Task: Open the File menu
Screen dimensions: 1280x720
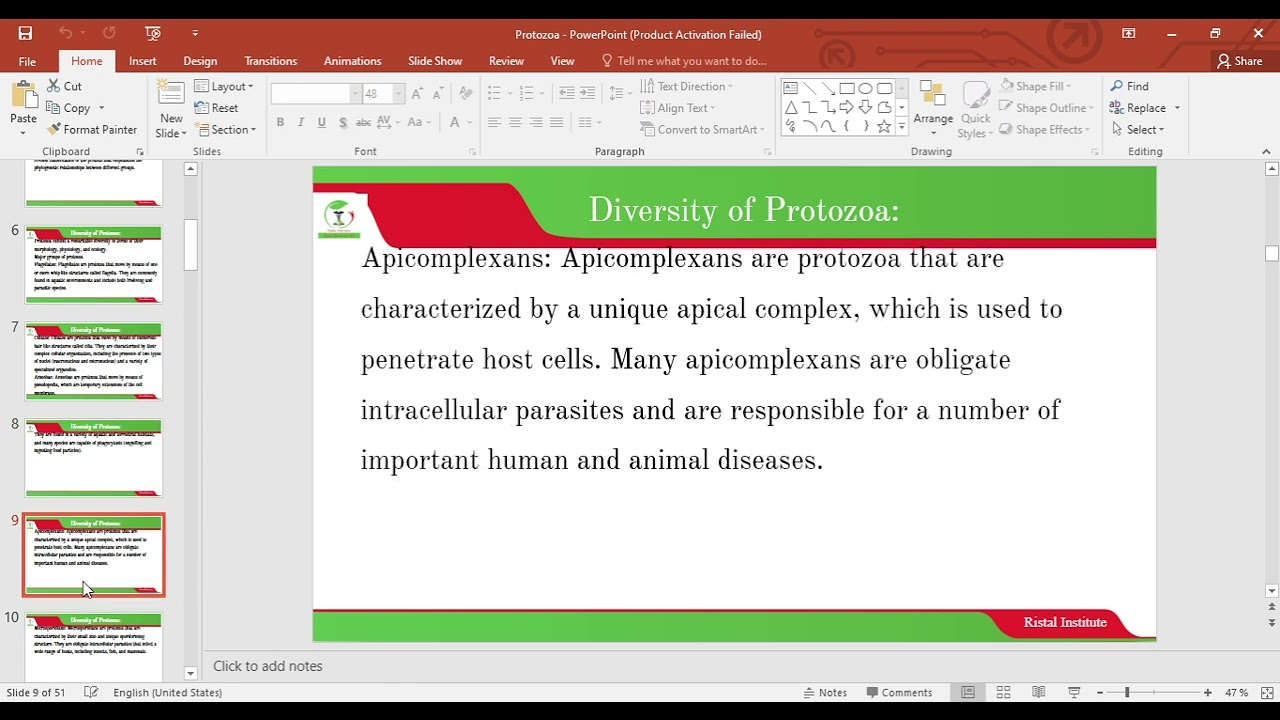Action: click(x=27, y=61)
